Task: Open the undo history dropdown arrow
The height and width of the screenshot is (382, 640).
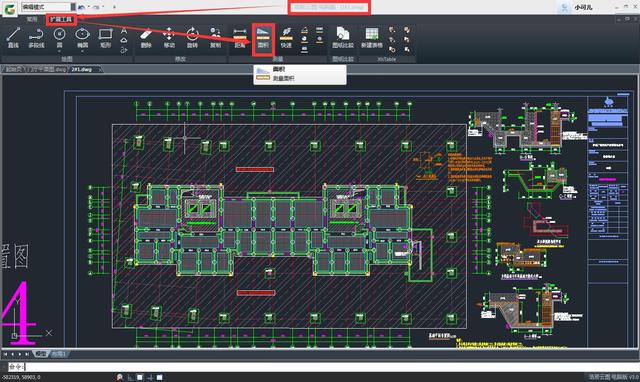Action: [89, 7]
